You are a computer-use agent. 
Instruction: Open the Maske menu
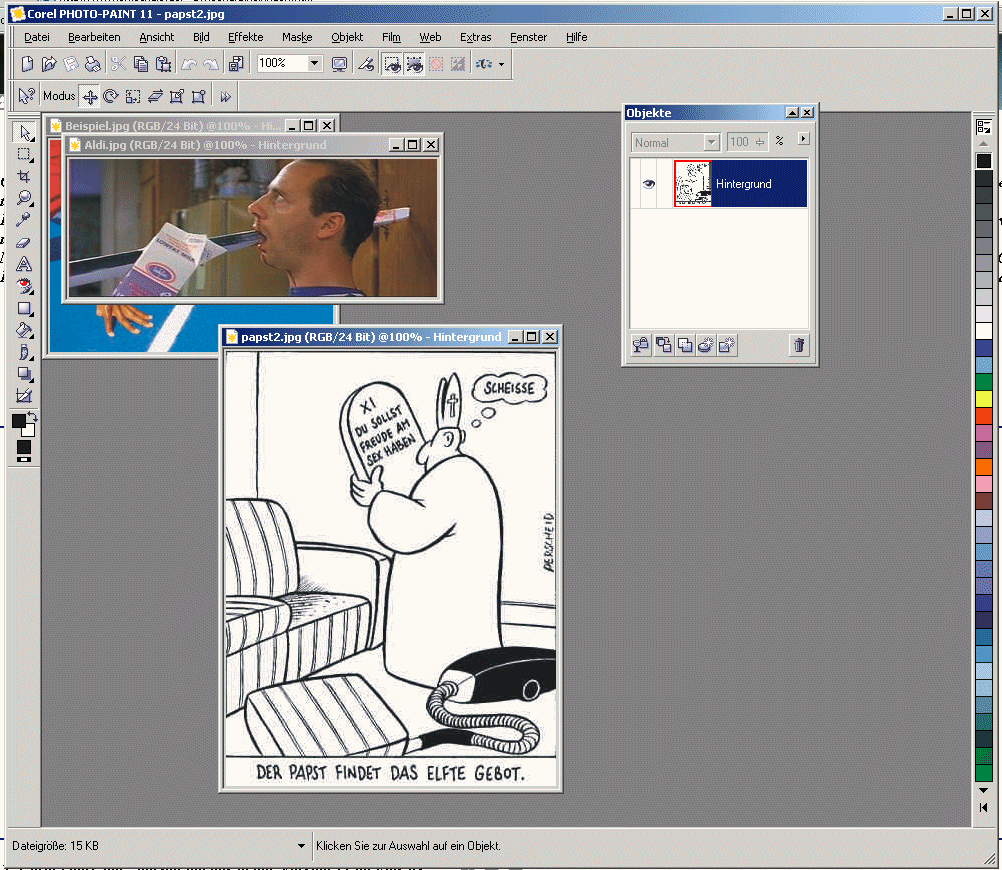coord(297,37)
